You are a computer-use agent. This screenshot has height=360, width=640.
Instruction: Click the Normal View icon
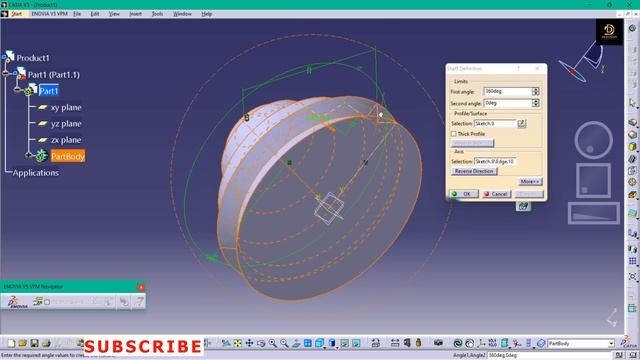(x=296, y=343)
